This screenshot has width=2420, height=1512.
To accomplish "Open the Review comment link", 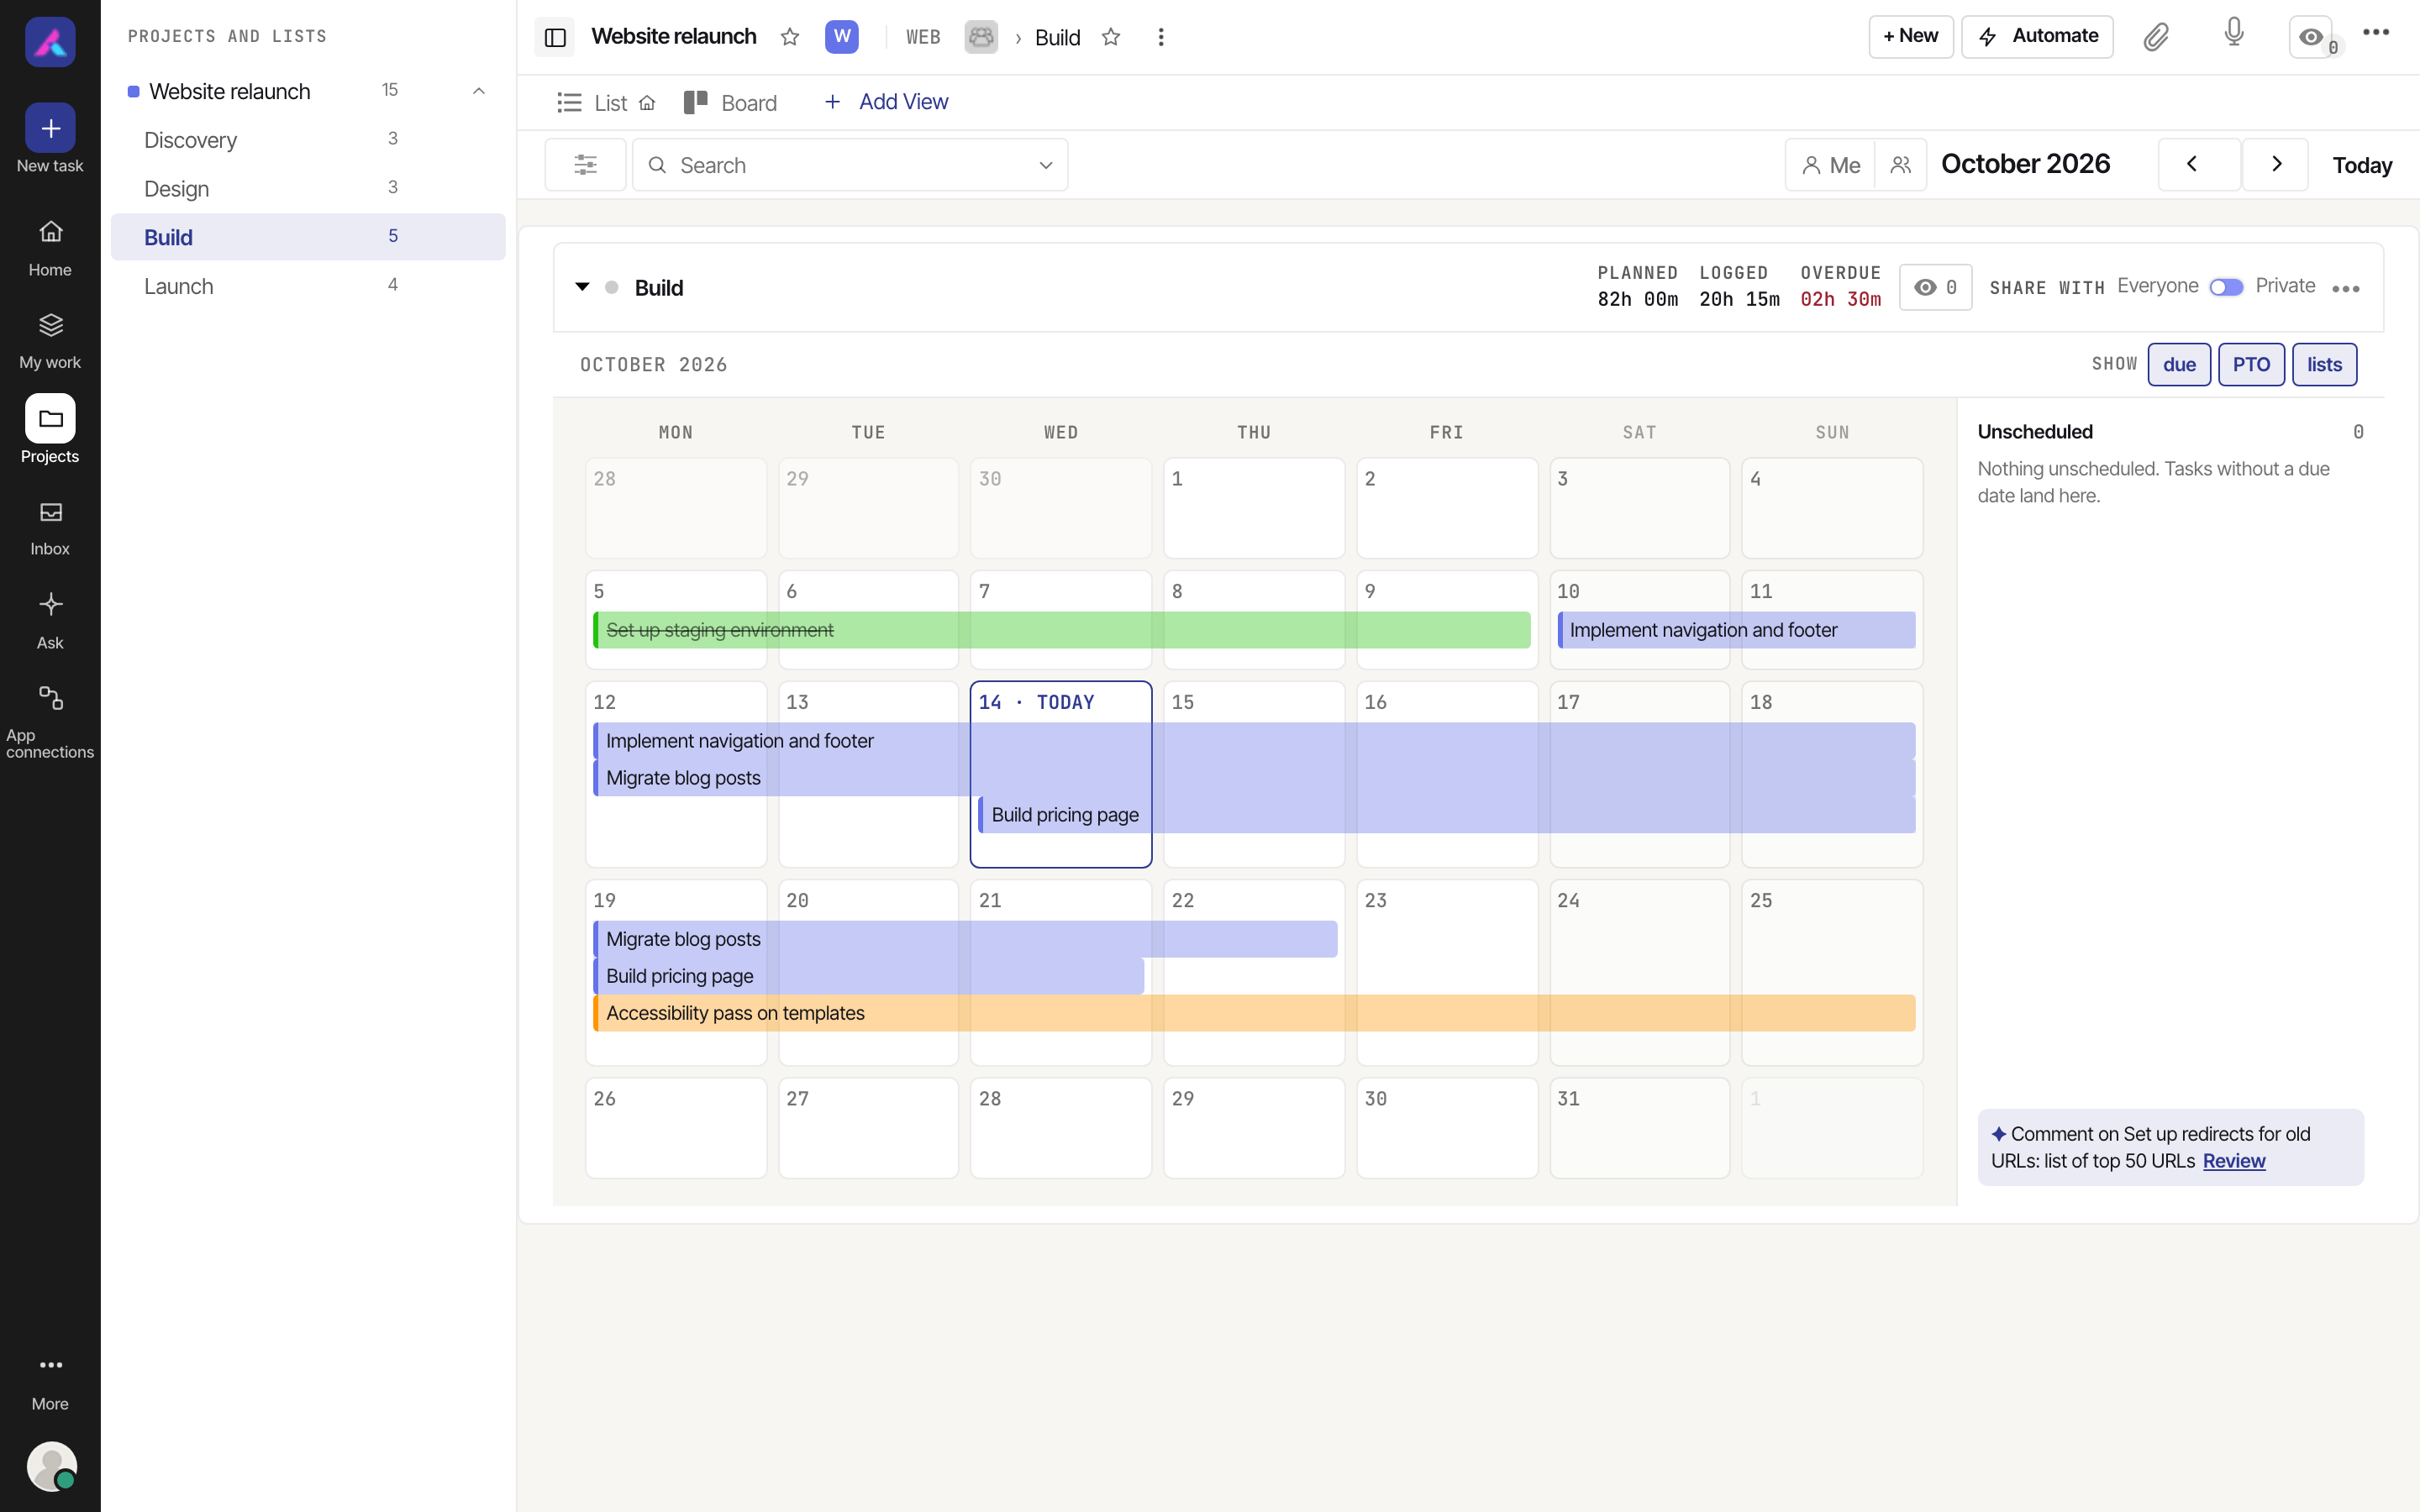I will tap(2234, 1161).
